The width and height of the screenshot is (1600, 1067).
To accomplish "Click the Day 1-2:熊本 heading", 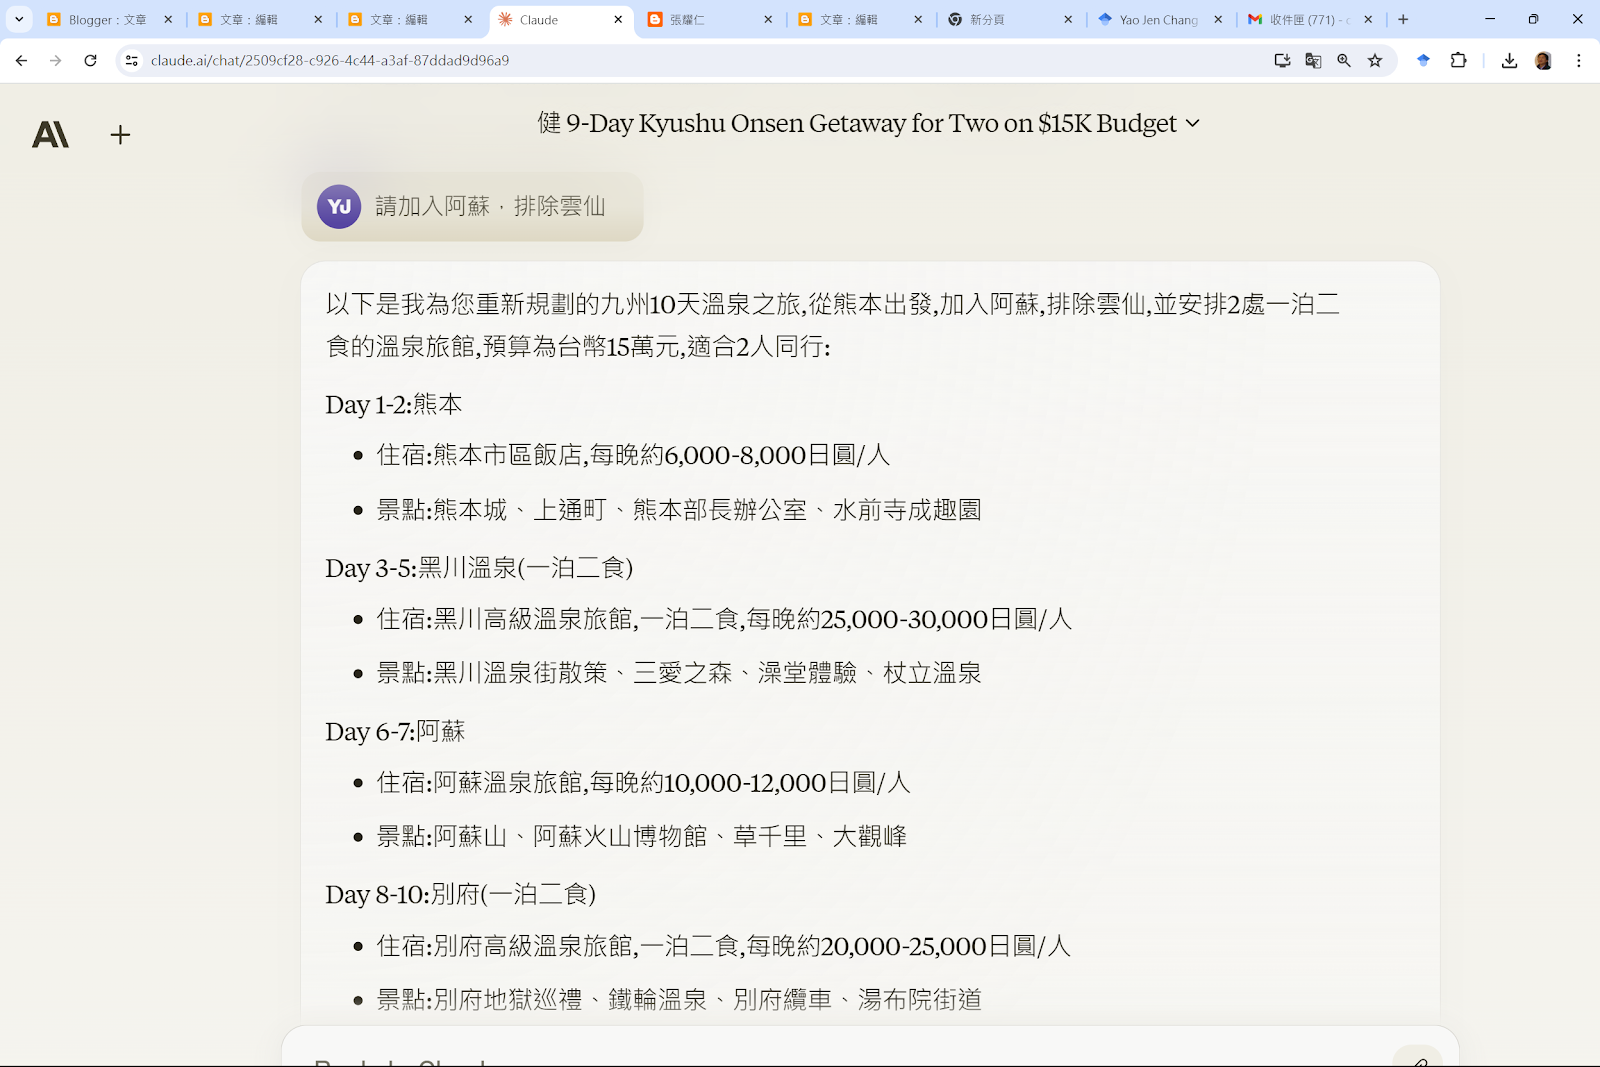I will [x=394, y=405].
